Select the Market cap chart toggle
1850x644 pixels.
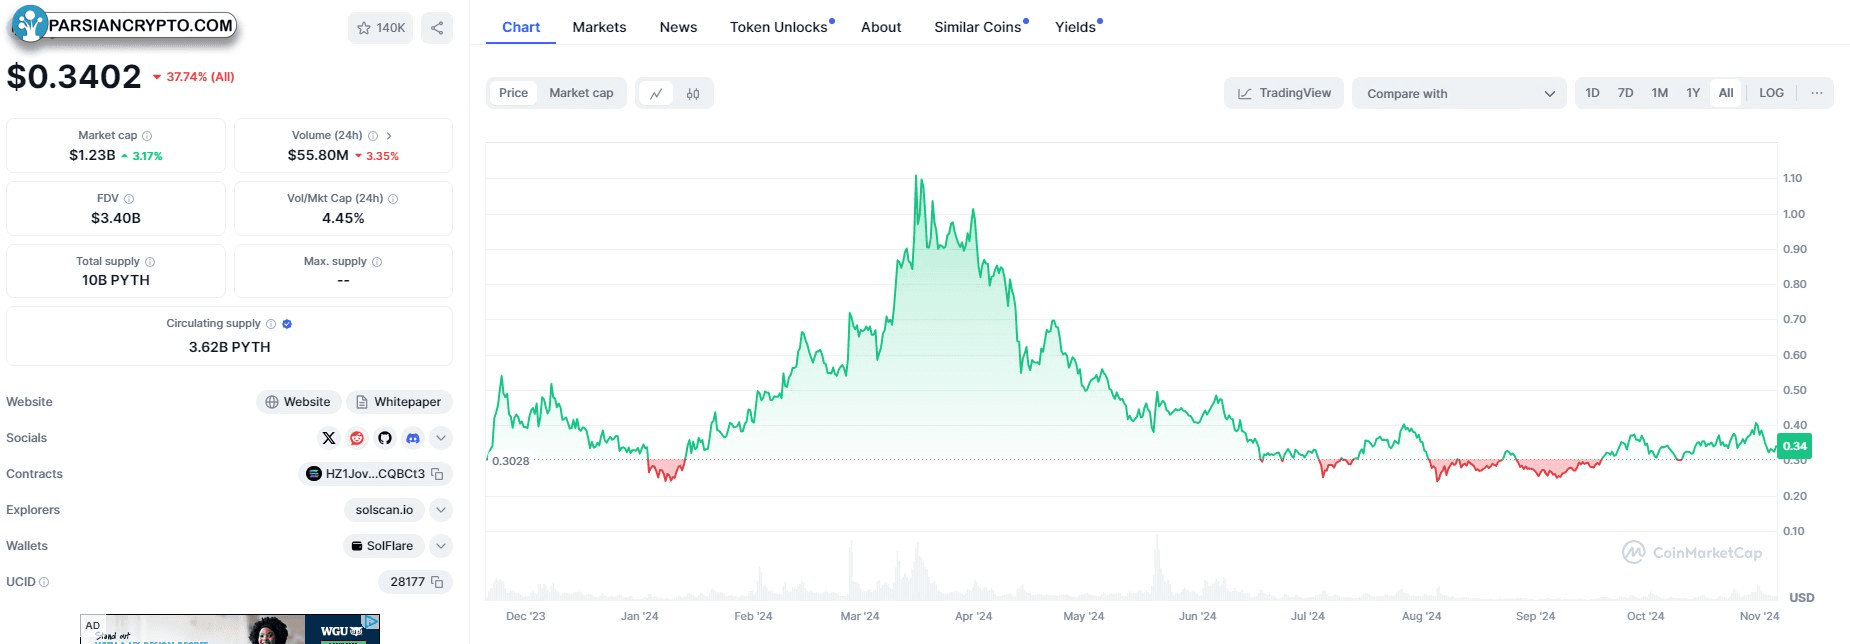pyautogui.click(x=581, y=93)
